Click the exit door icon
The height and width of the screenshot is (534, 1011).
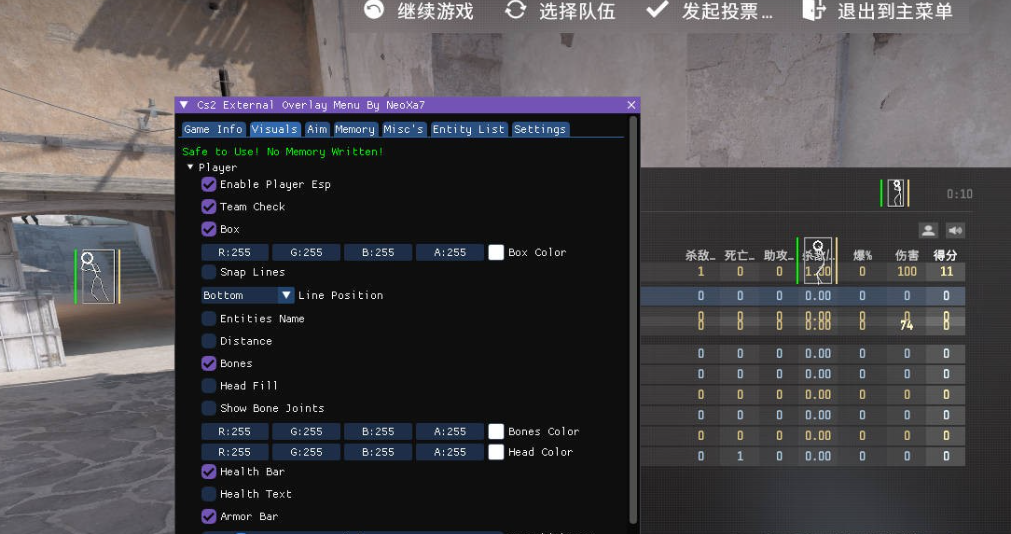tap(814, 10)
